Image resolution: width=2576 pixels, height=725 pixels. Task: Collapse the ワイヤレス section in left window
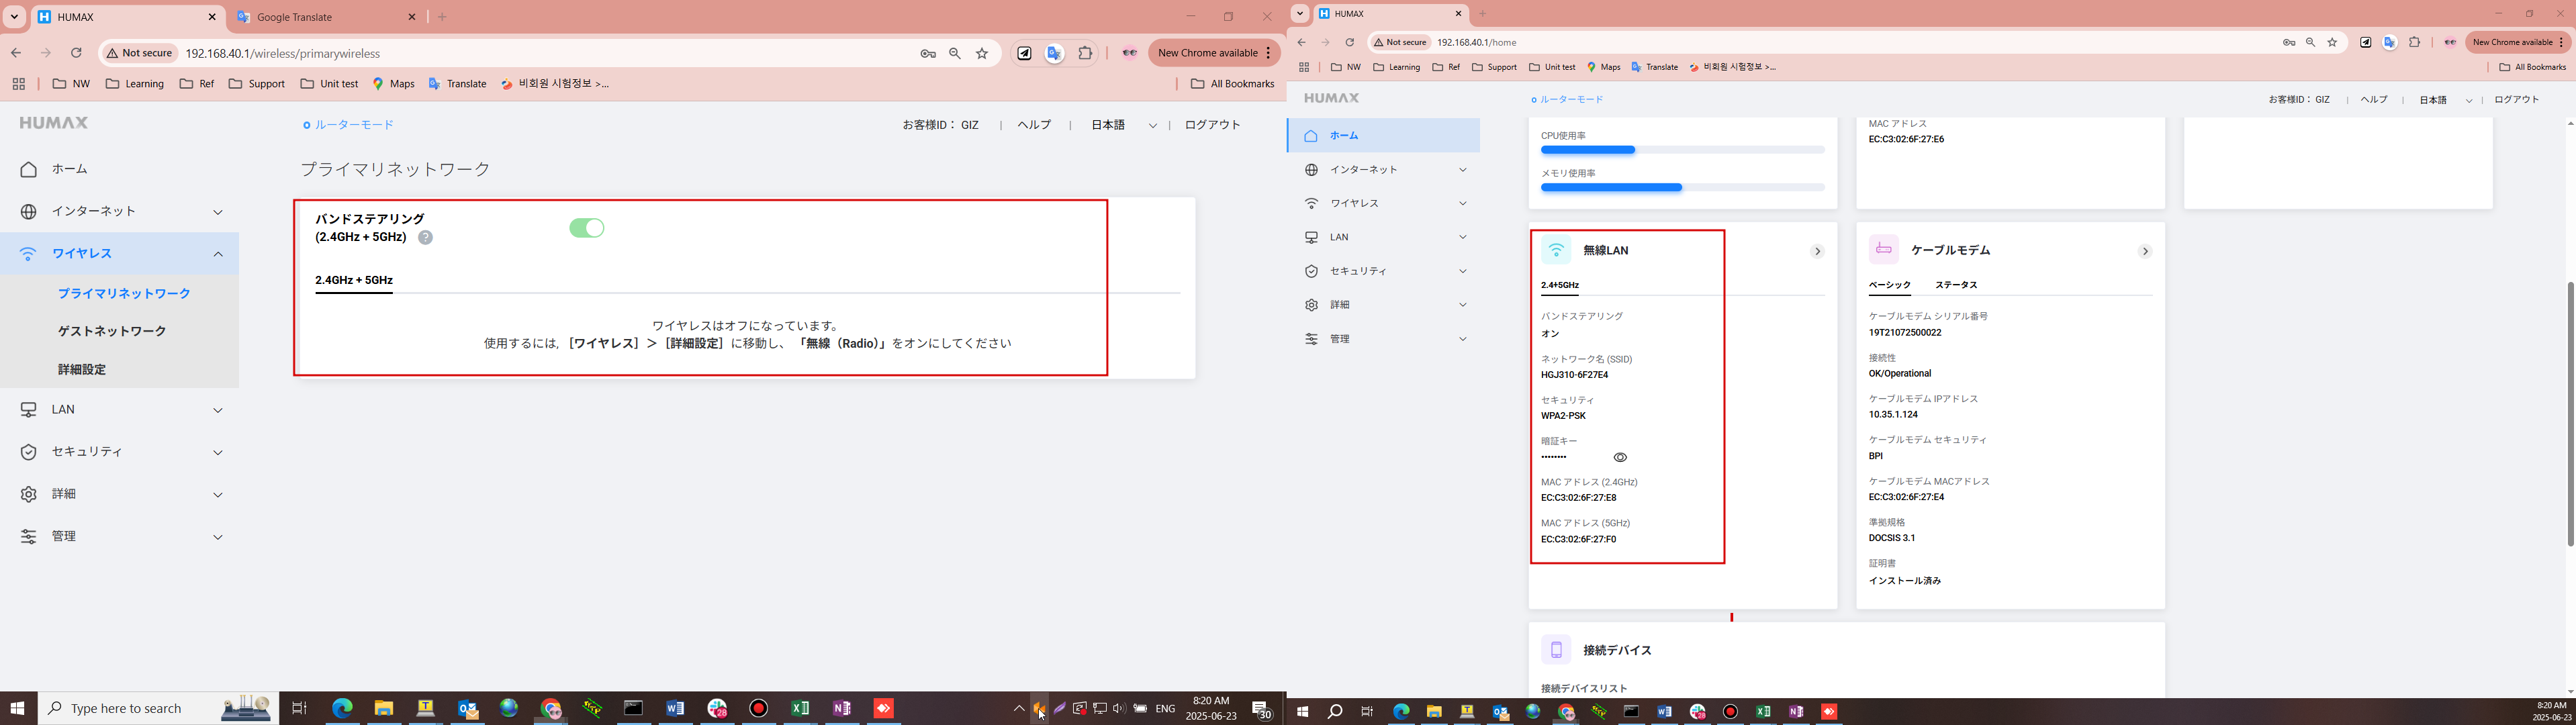[x=218, y=254]
